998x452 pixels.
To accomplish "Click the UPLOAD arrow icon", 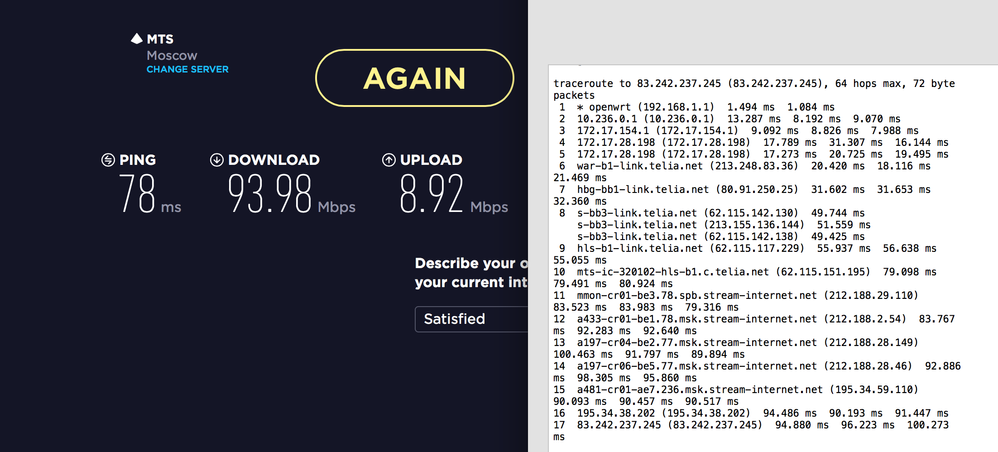I will coord(388,160).
